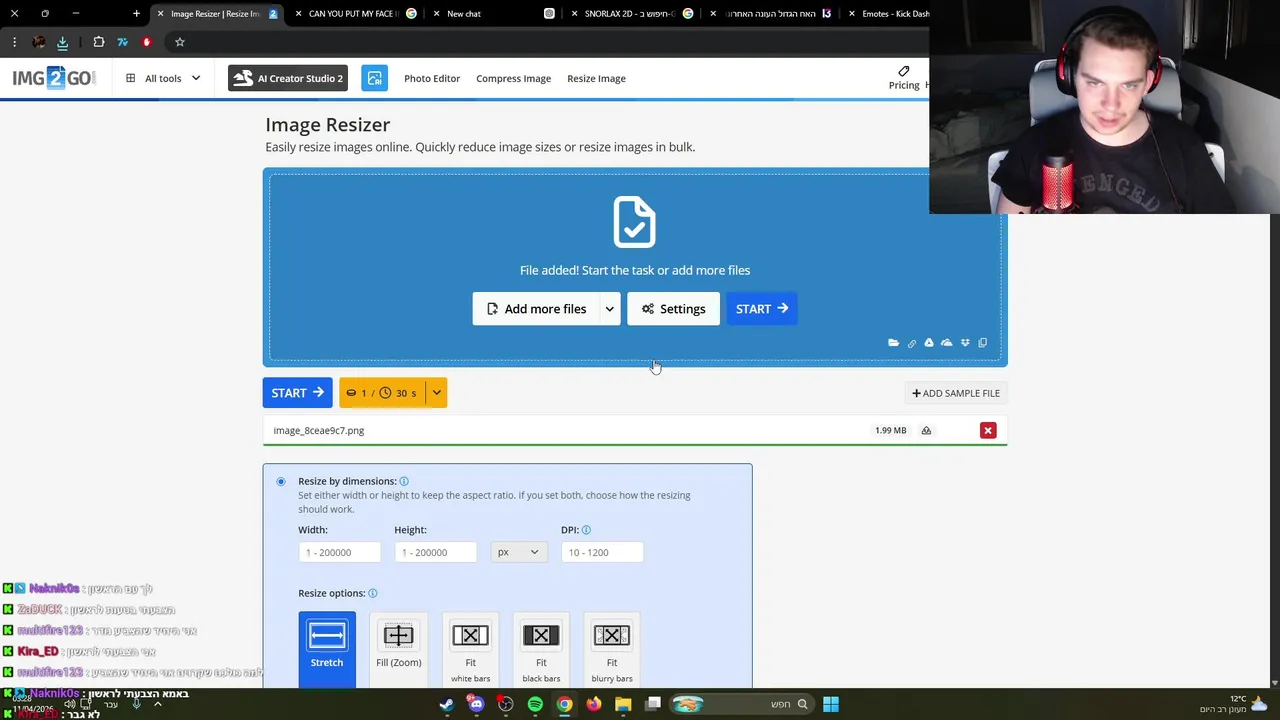Viewport: 1280px width, 720px height.
Task: Click the image_8ceae9c7.png file name
Action: [319, 430]
